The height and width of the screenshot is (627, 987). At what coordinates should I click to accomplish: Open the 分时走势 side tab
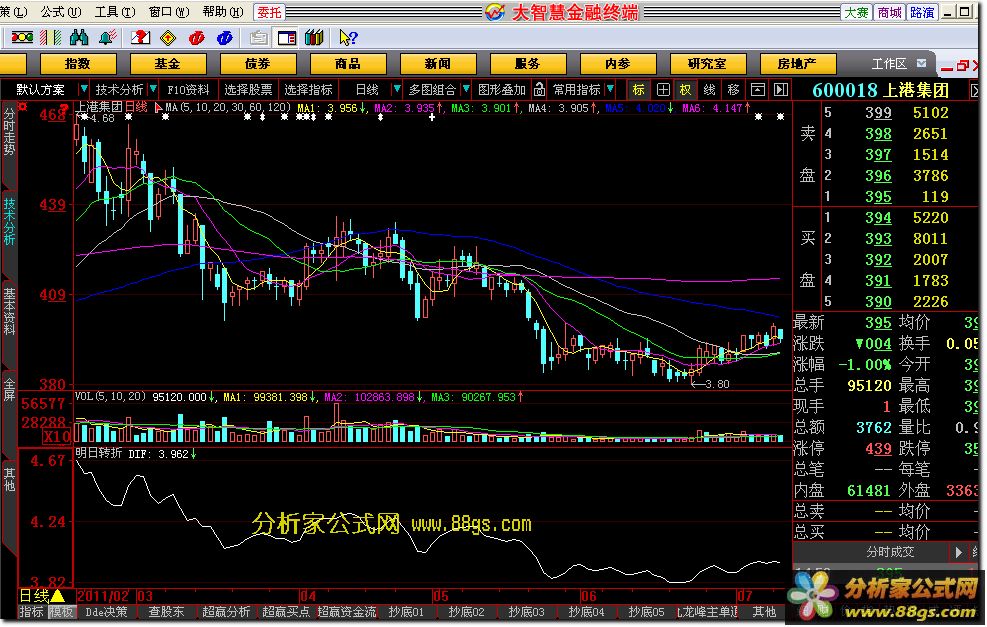coord(9,132)
